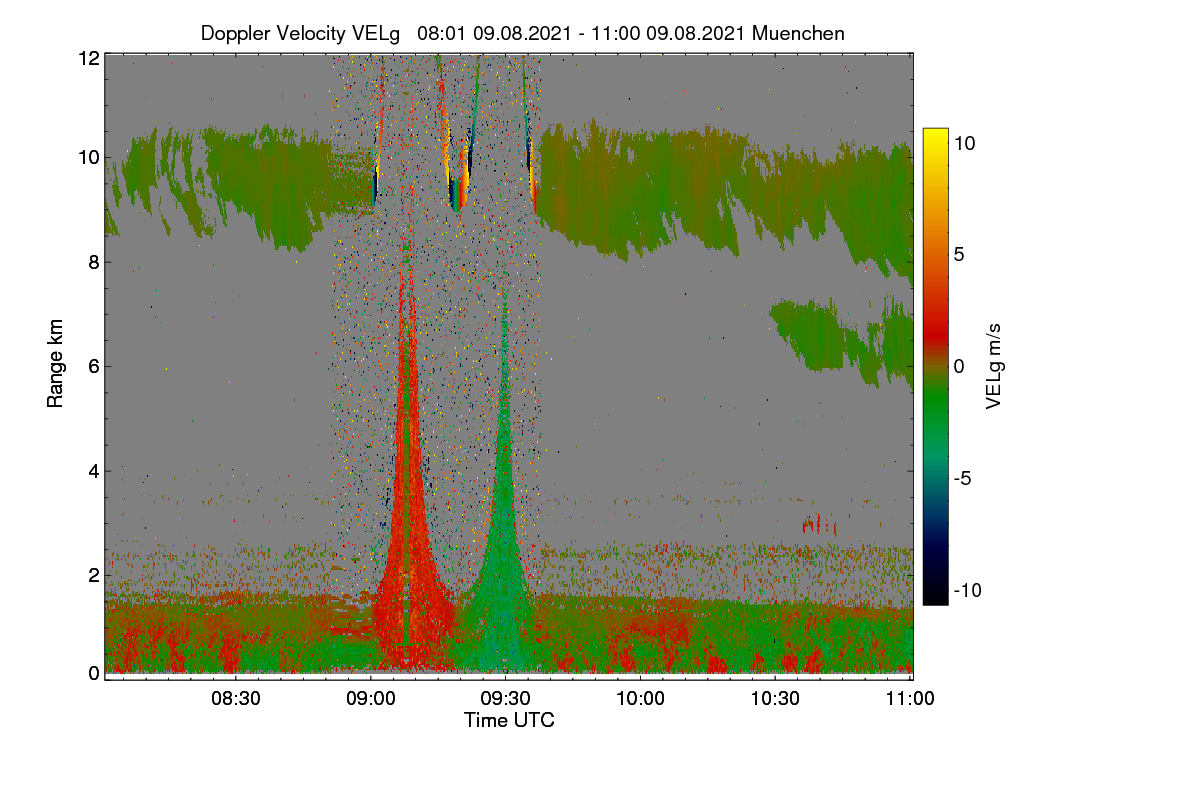Click the colorbar value 5 label

(961, 254)
